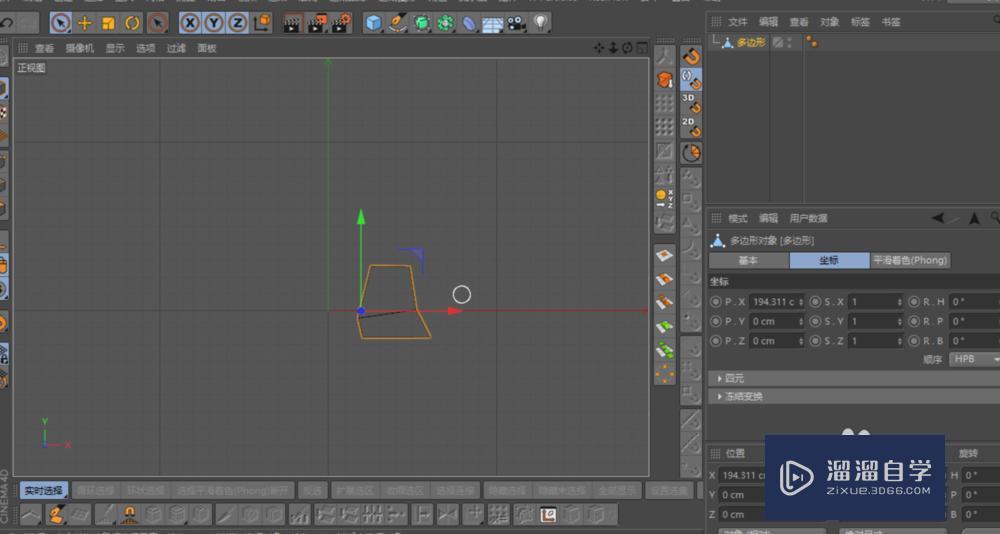
Task: Open viewport 显示 menu
Action: tap(115, 48)
